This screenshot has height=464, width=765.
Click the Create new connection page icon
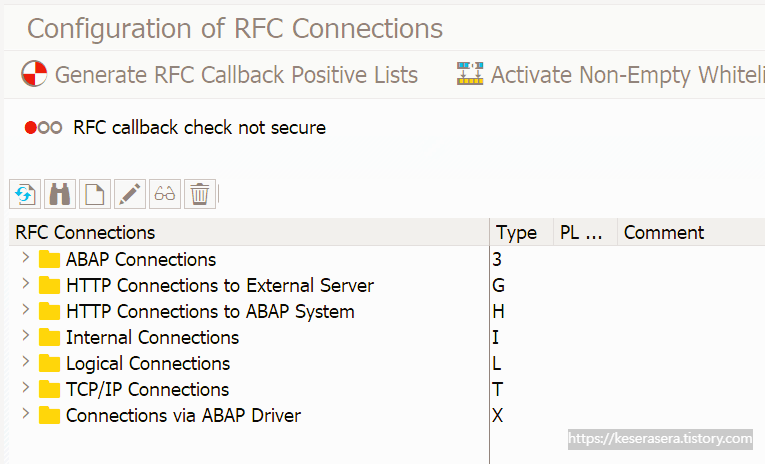point(95,194)
